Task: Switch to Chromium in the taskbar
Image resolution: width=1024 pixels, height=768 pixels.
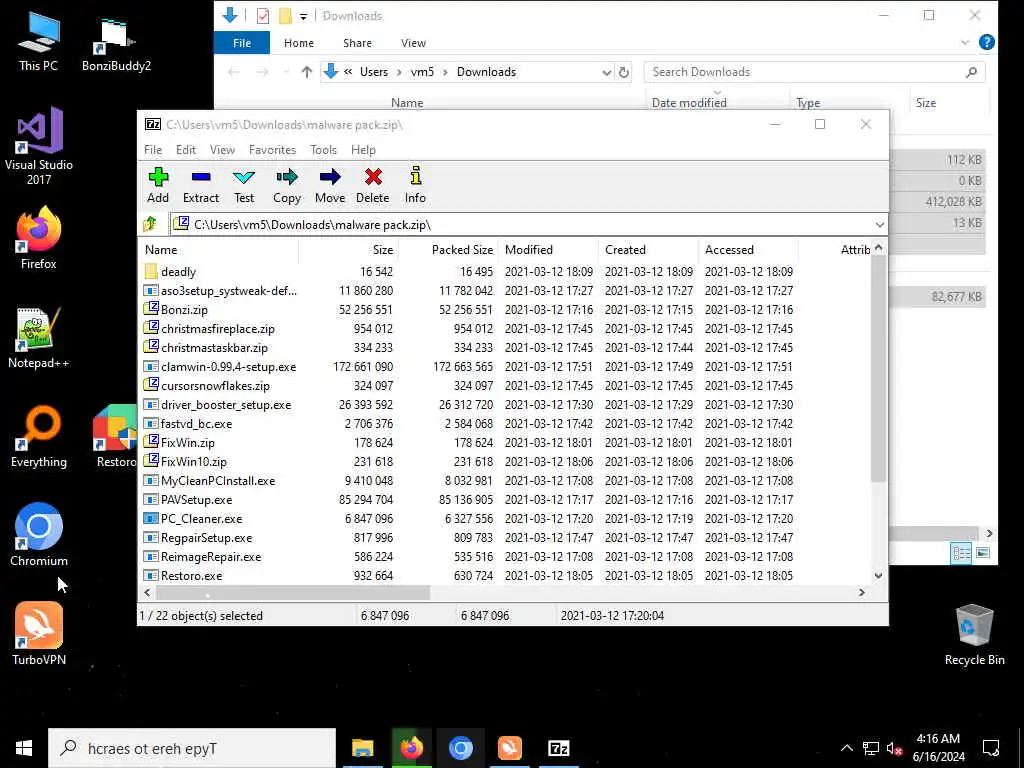Action: coord(460,748)
